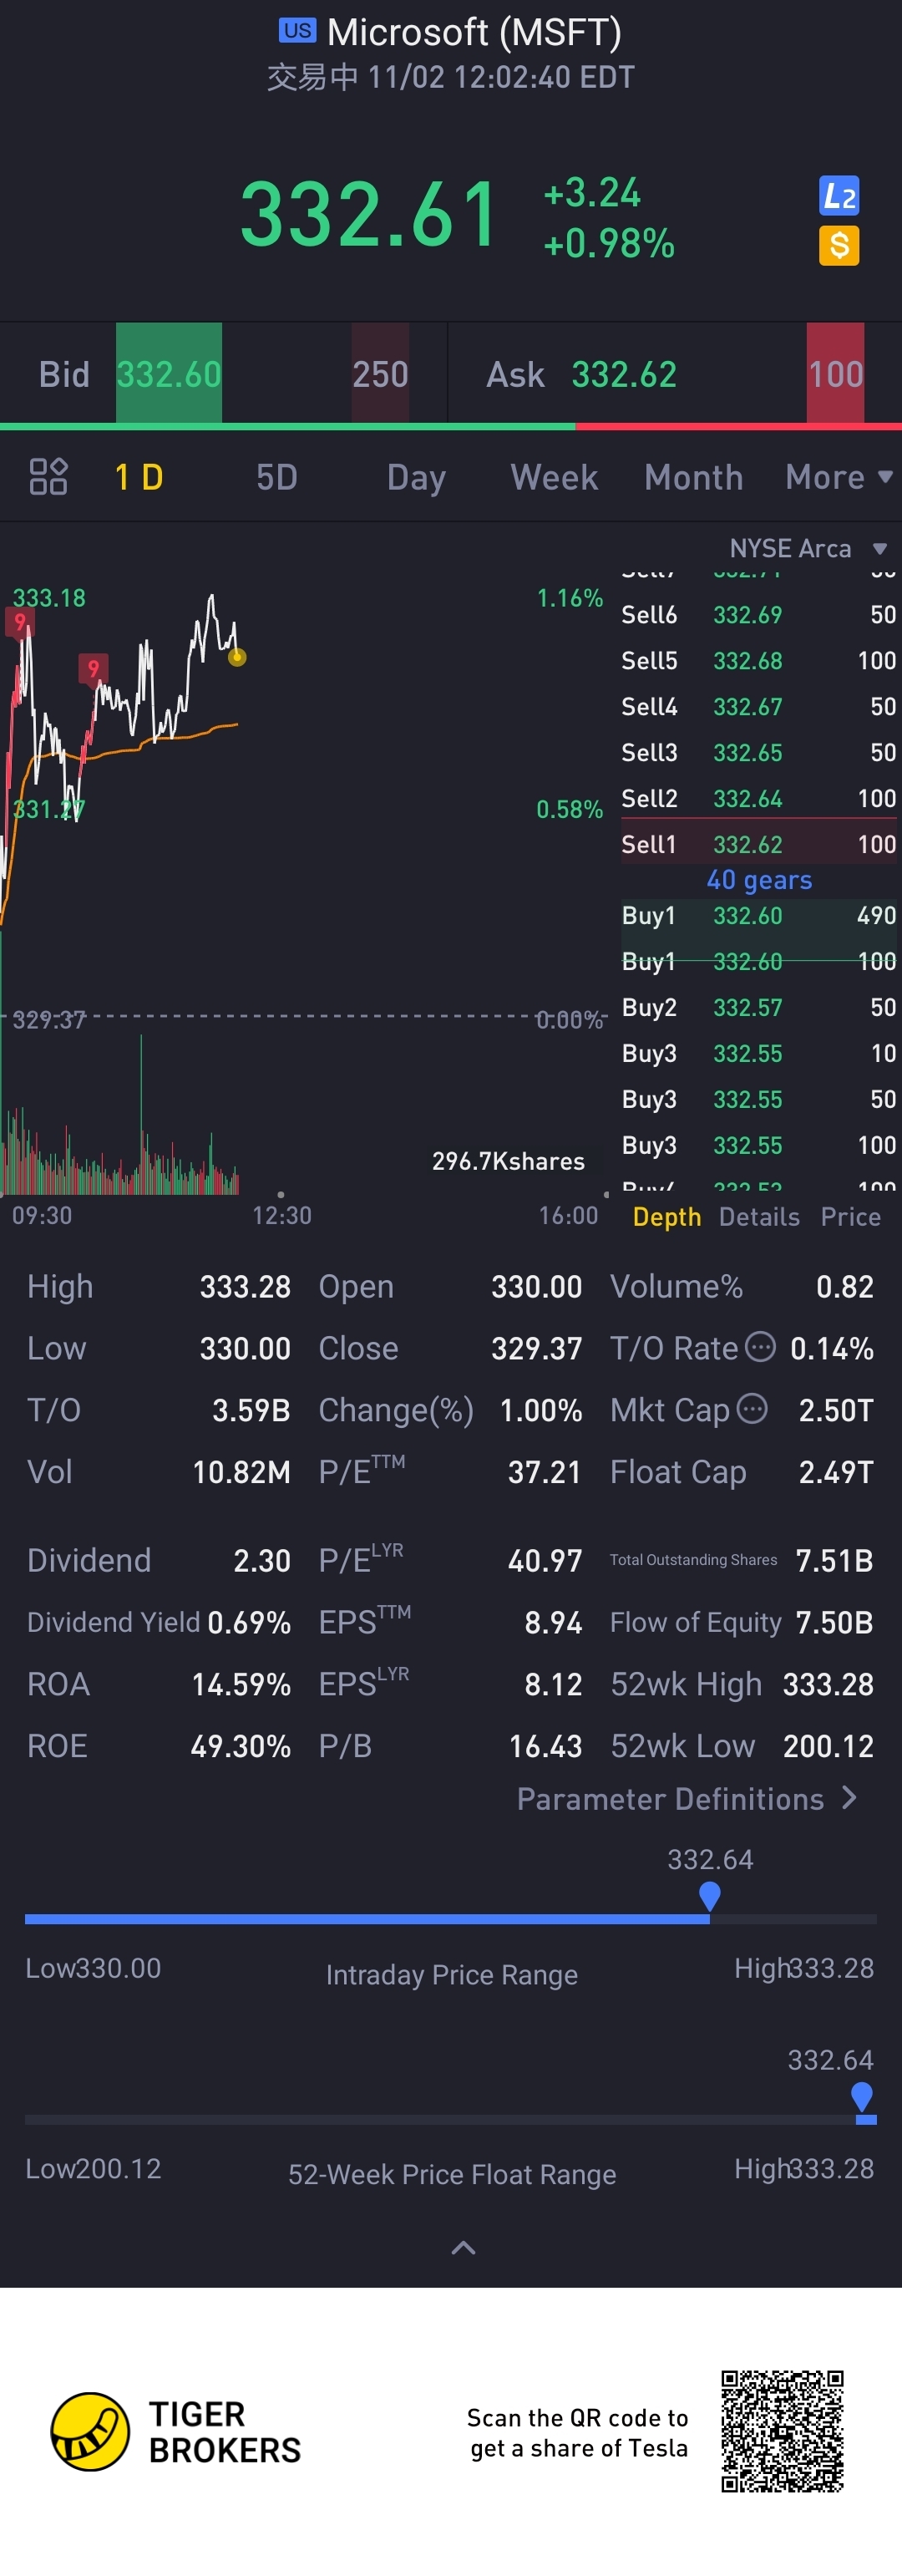Tap the Buy3 332.55 row with 10 shares
The height and width of the screenshot is (2576, 902).
pos(759,1053)
